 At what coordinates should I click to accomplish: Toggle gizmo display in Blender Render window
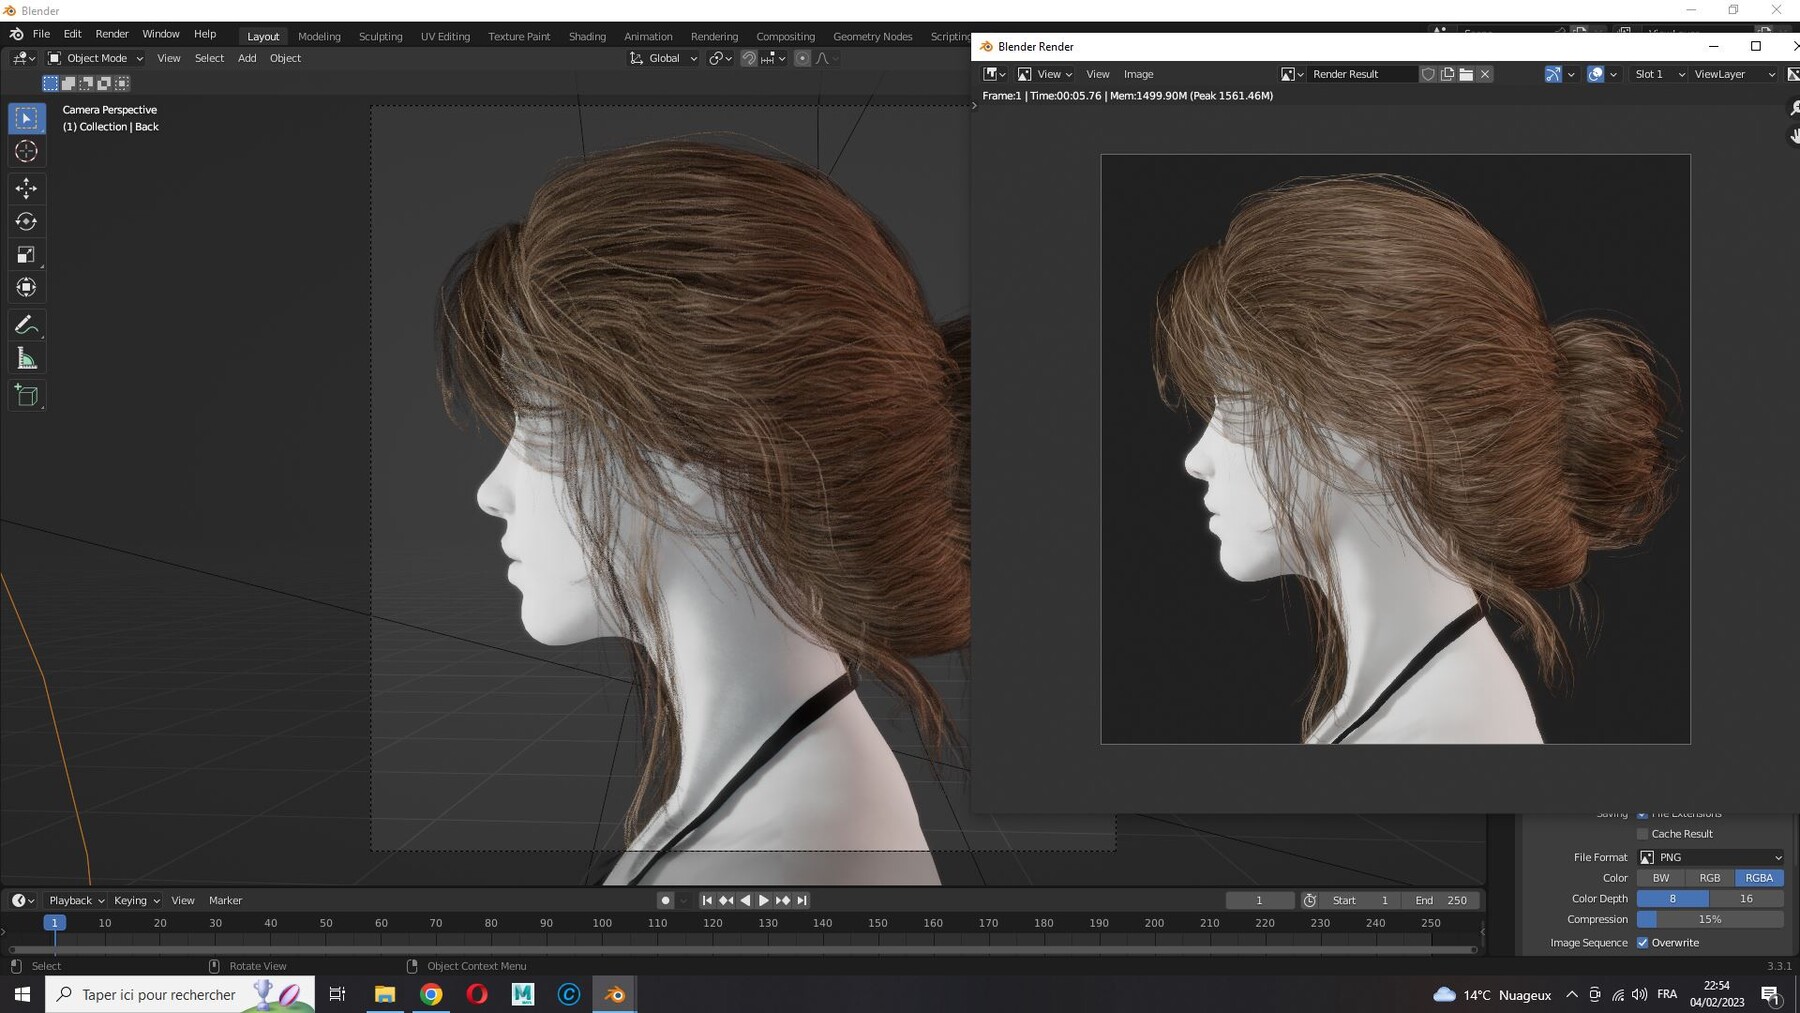point(1553,74)
